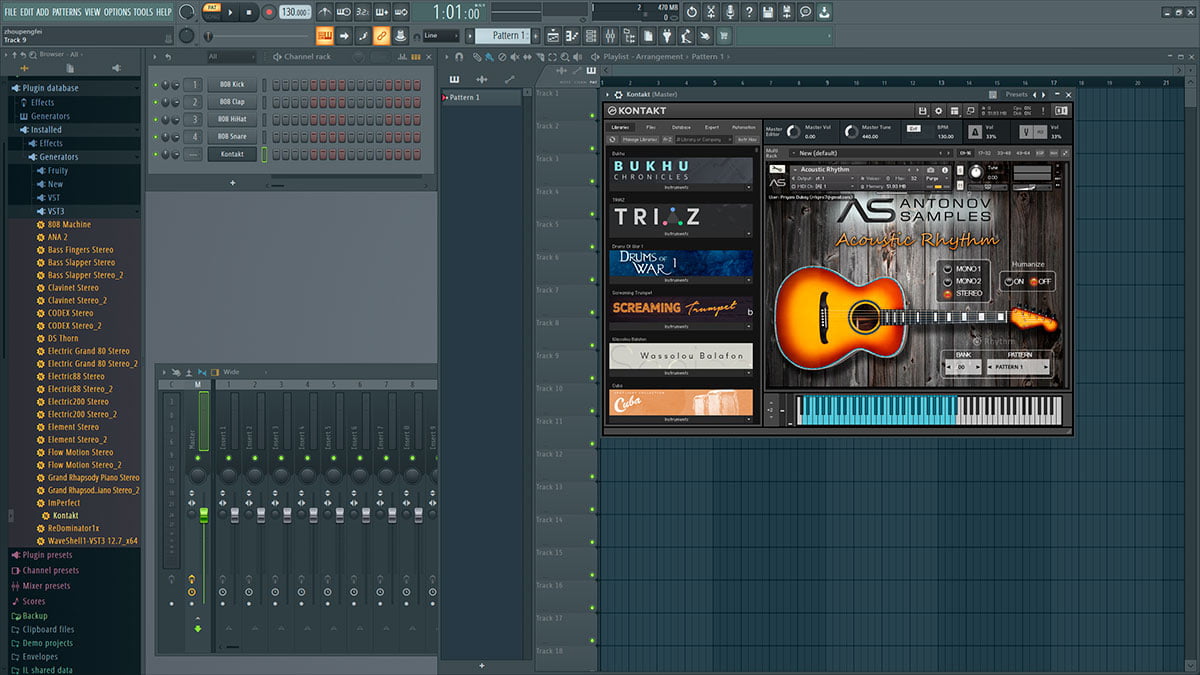
Task: Collapse the Generators folder in browser
Action: coord(59,157)
